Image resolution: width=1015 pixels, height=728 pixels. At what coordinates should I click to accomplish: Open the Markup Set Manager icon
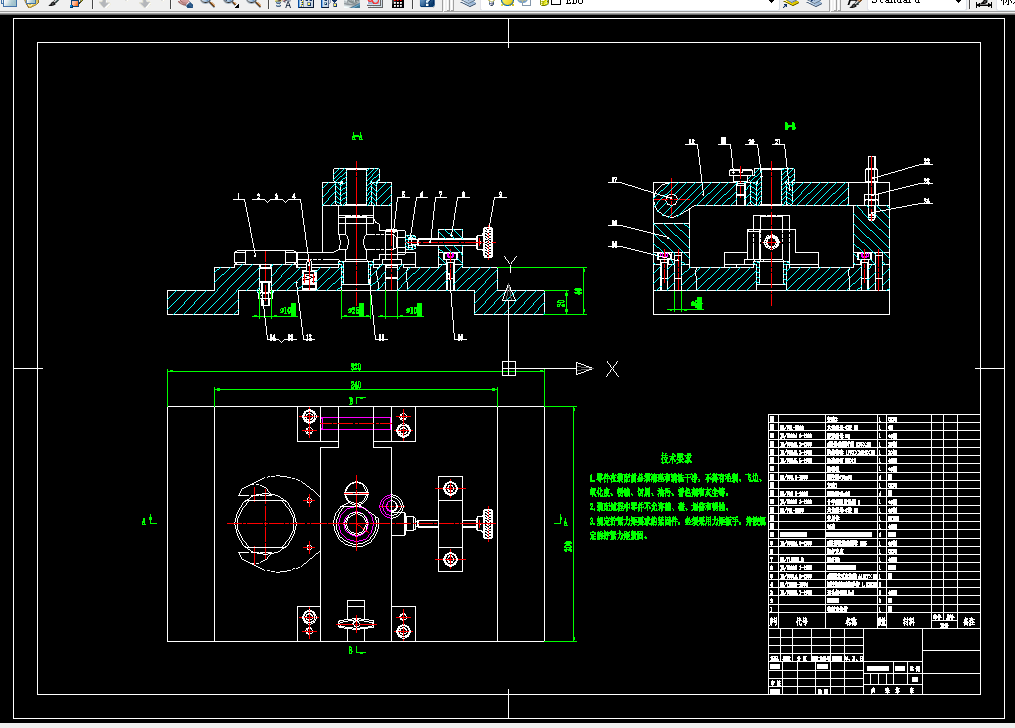(x=375, y=3)
